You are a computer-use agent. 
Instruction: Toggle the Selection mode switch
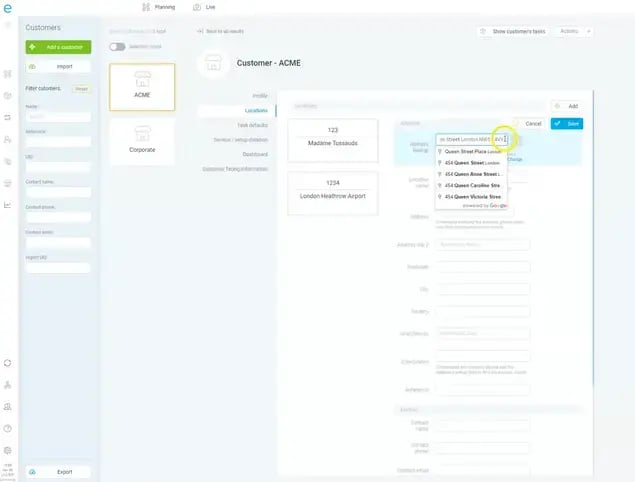point(117,47)
